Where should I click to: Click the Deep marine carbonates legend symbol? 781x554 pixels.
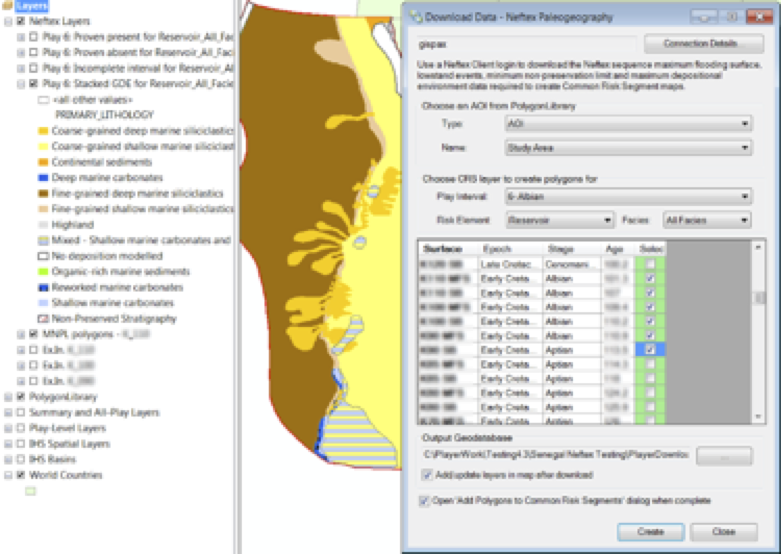point(43,178)
